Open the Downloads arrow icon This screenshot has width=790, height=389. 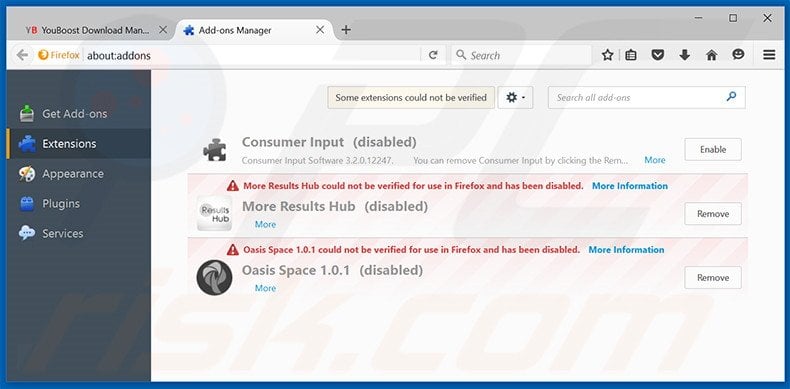[x=684, y=55]
